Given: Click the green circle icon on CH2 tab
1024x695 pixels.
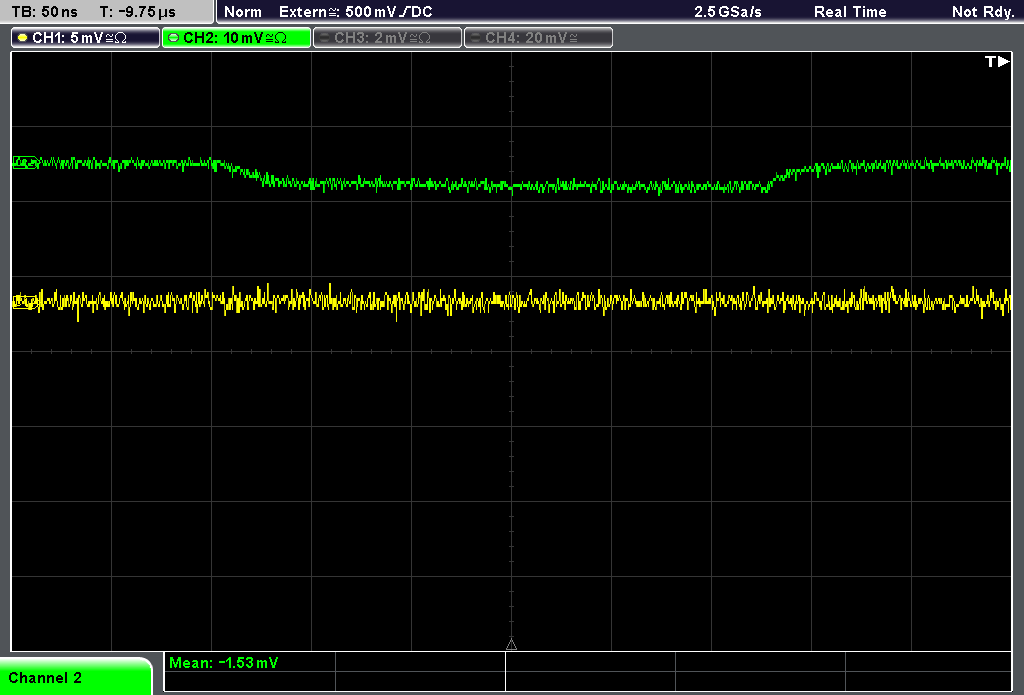Looking at the screenshot, I should point(173,38).
